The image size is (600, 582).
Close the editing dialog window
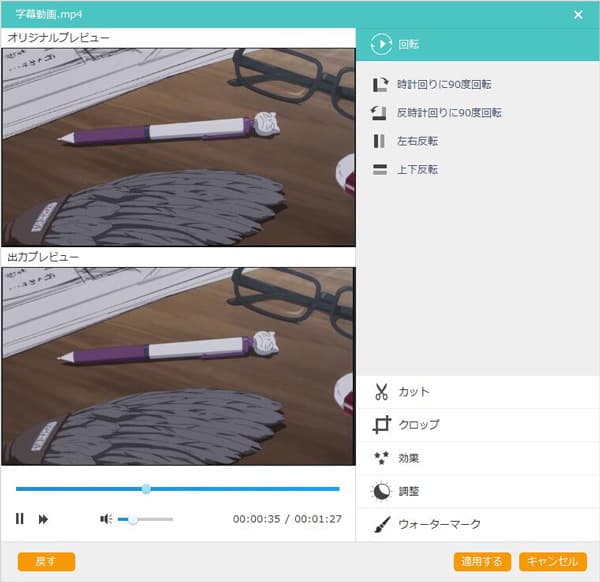pos(578,14)
